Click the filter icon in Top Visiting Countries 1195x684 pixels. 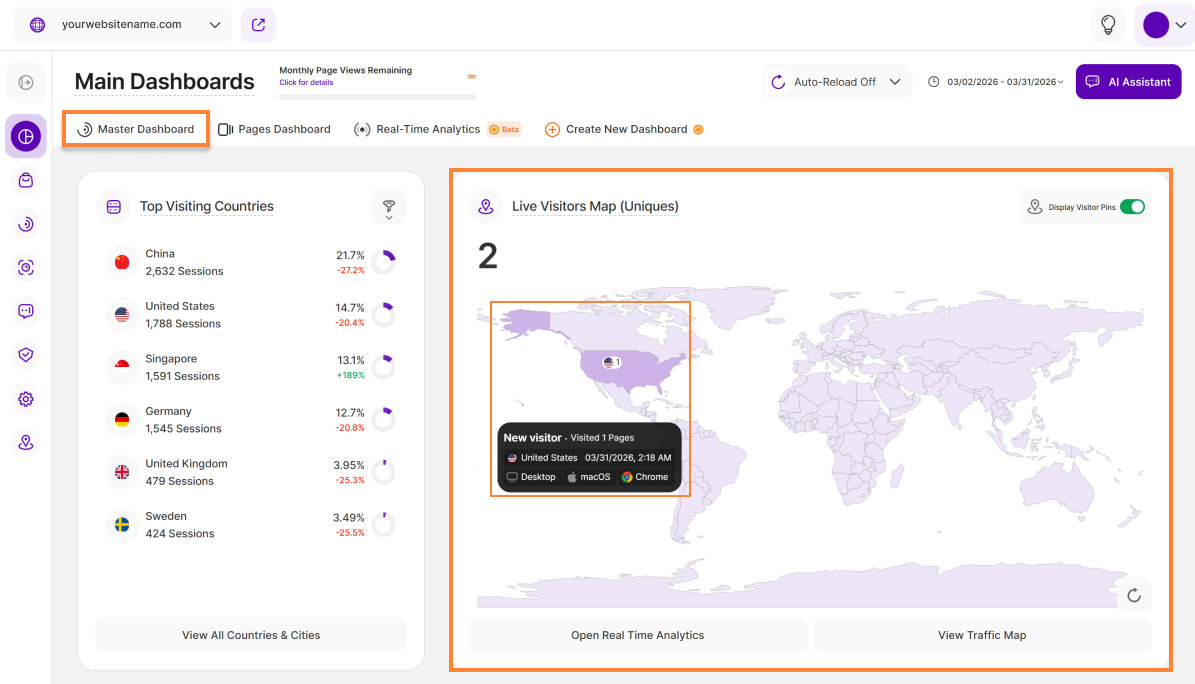[389, 207]
